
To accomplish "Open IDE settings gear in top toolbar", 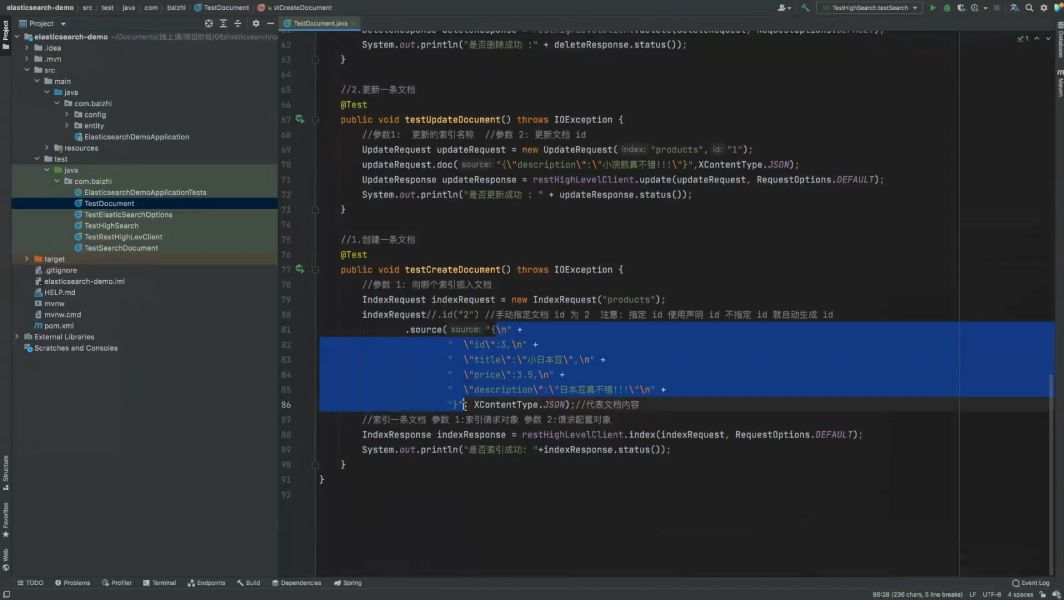I will click(1044, 7).
